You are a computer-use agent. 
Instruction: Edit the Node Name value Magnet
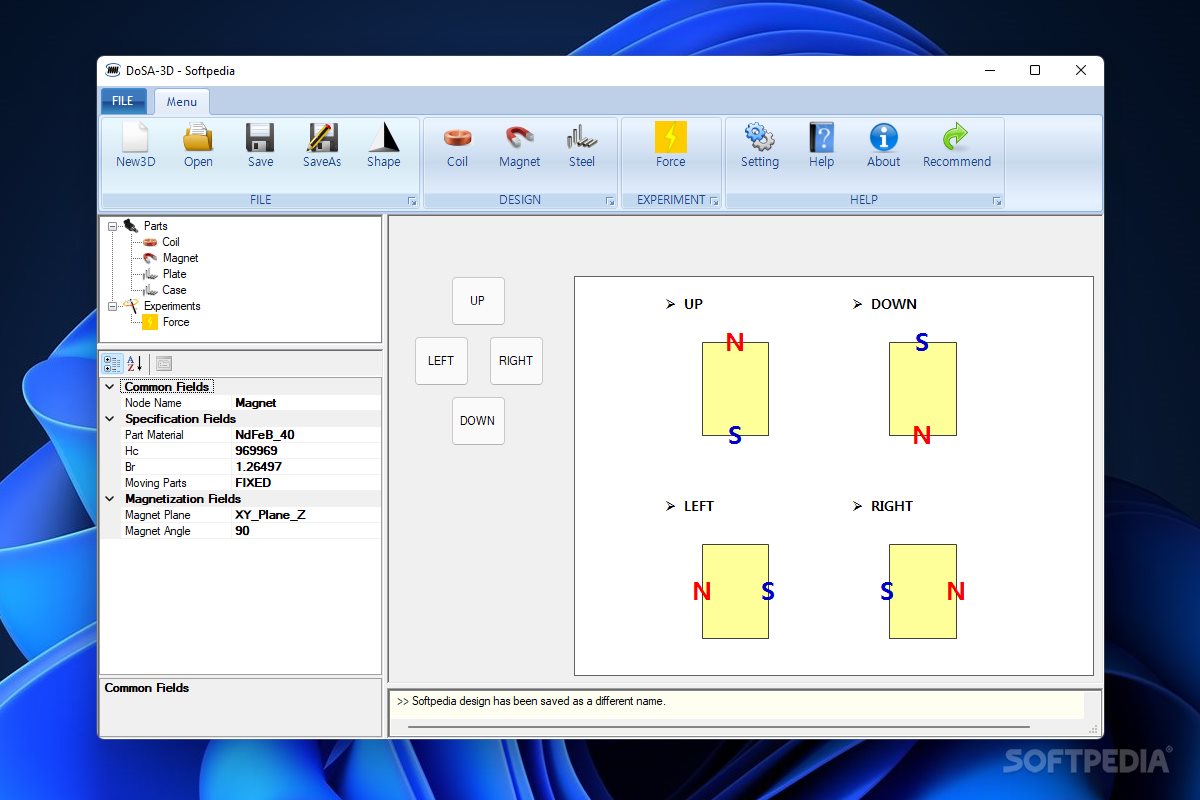(x=306, y=403)
